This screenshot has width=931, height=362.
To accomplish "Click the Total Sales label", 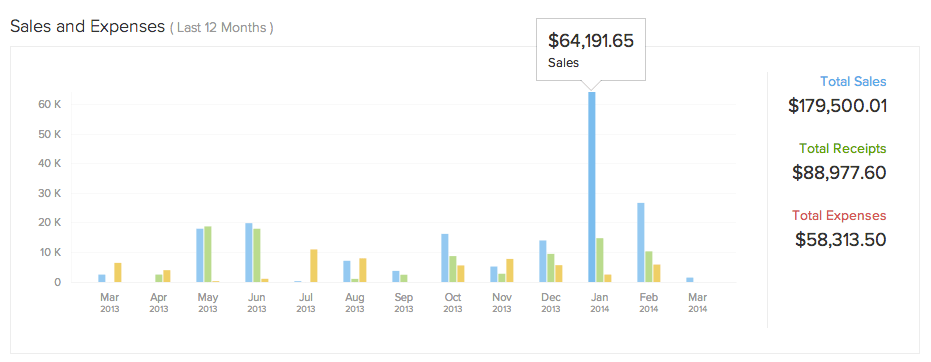I will 853,82.
